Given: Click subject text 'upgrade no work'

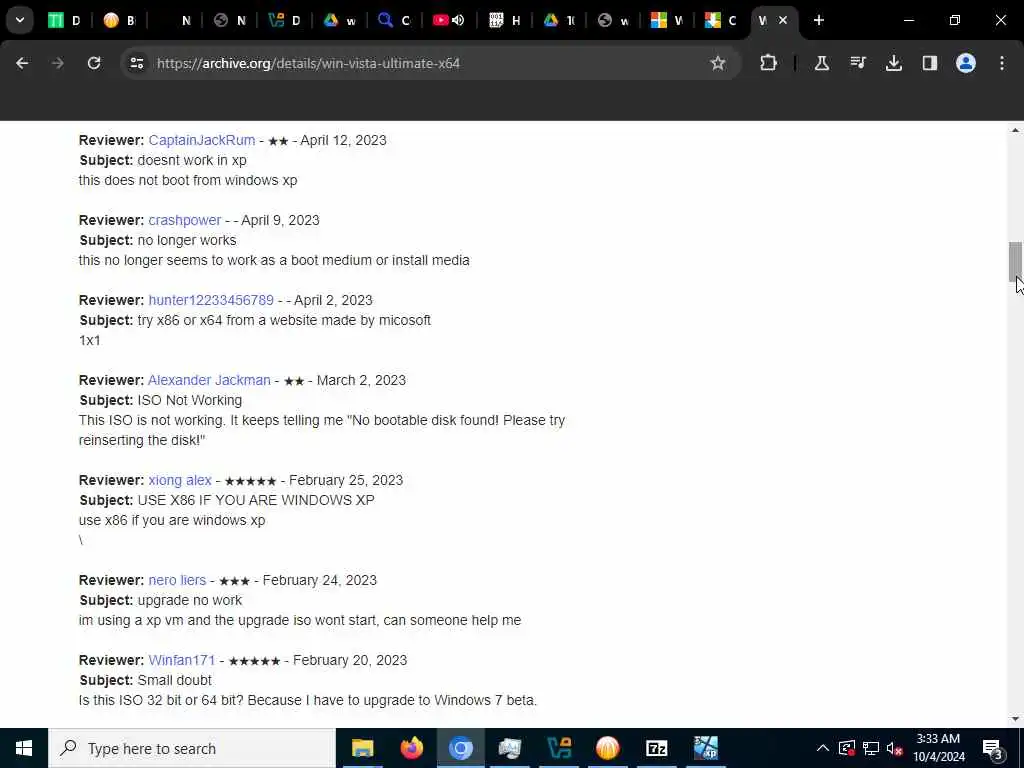Looking at the screenshot, I should coord(189,600).
